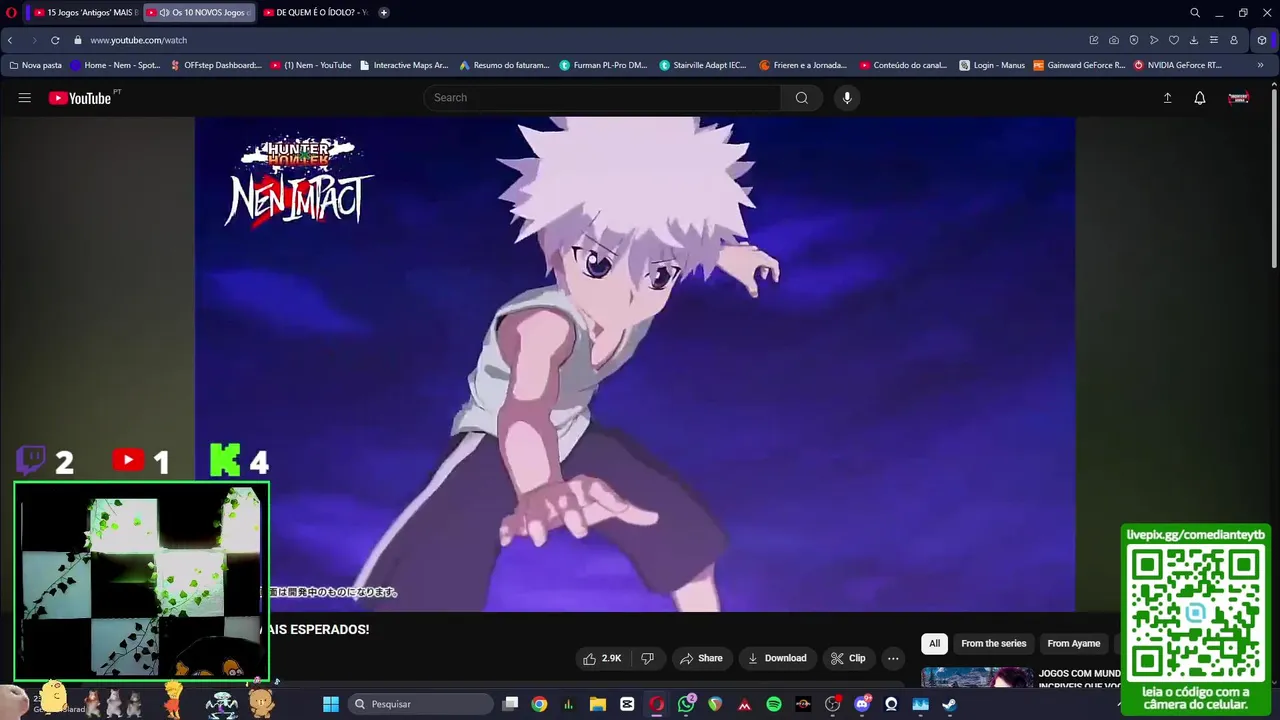Select 'From the series' filter chip

[x=994, y=644]
